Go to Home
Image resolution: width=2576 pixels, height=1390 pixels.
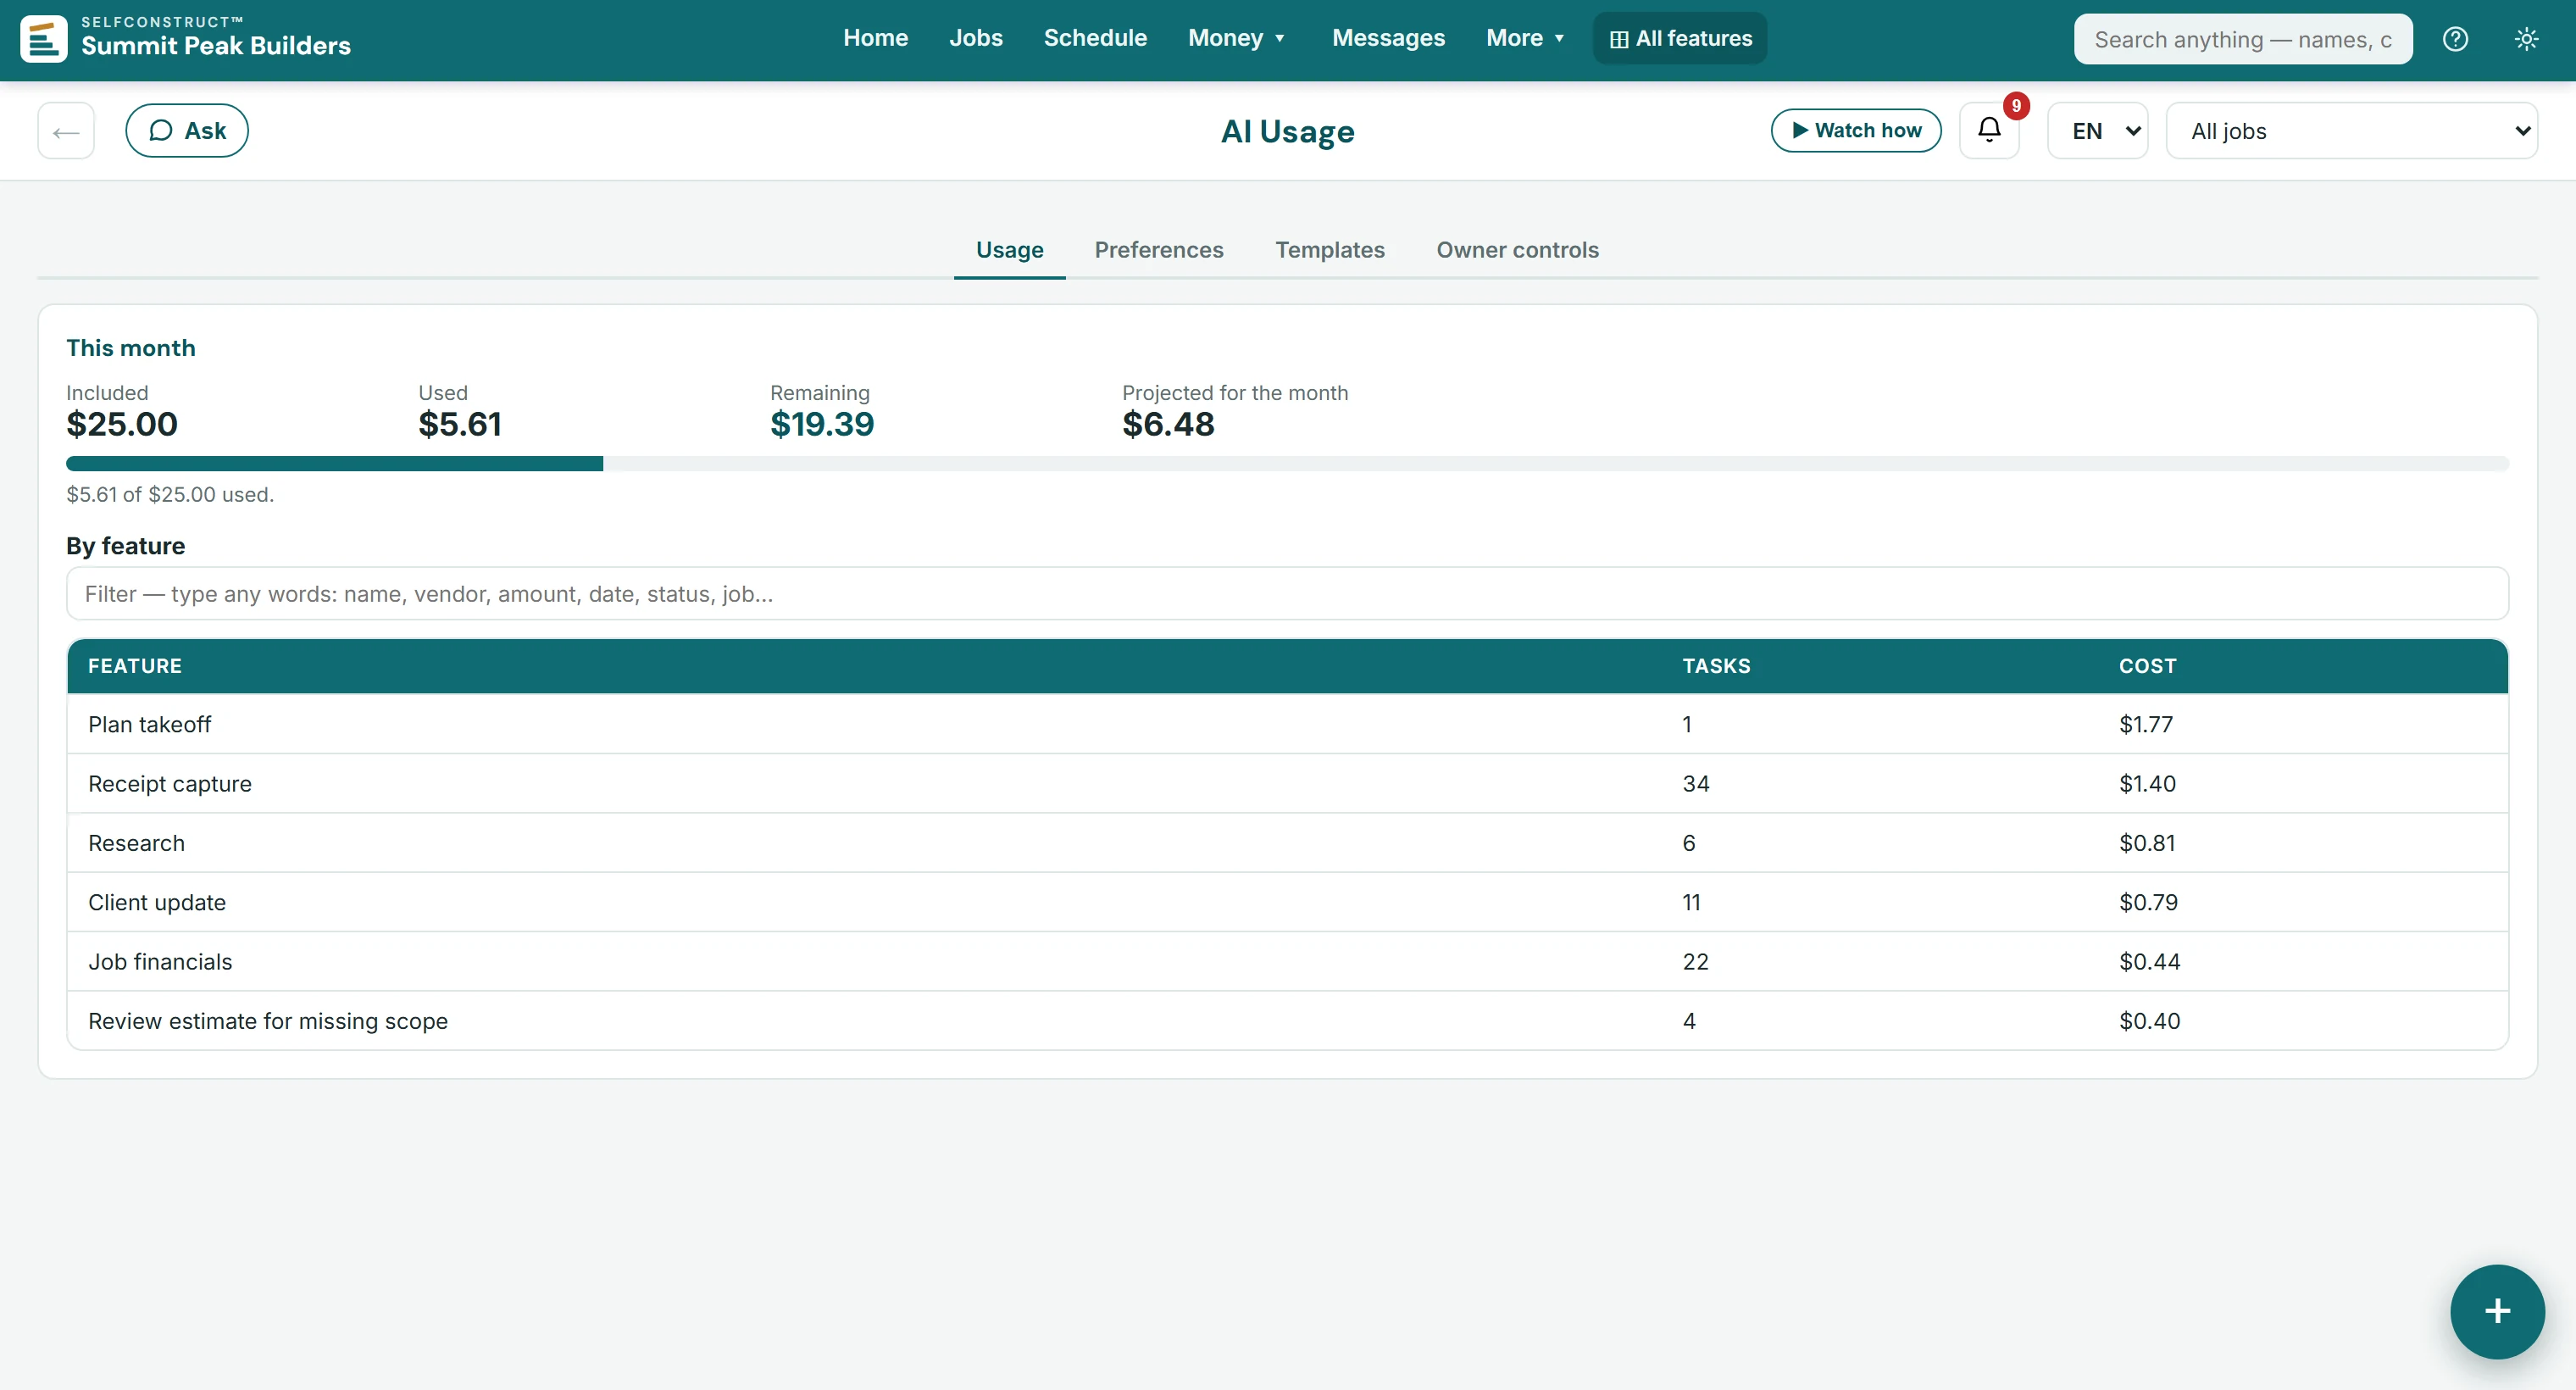(875, 38)
